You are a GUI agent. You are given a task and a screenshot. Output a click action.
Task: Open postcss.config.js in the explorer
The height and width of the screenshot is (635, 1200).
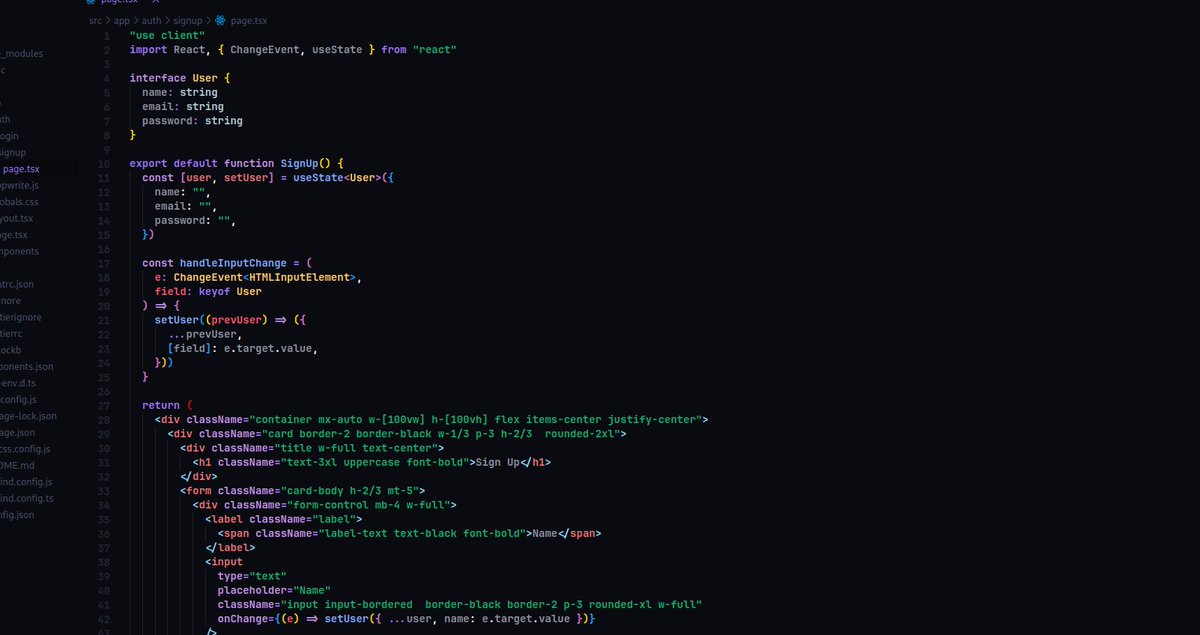(x=26, y=449)
